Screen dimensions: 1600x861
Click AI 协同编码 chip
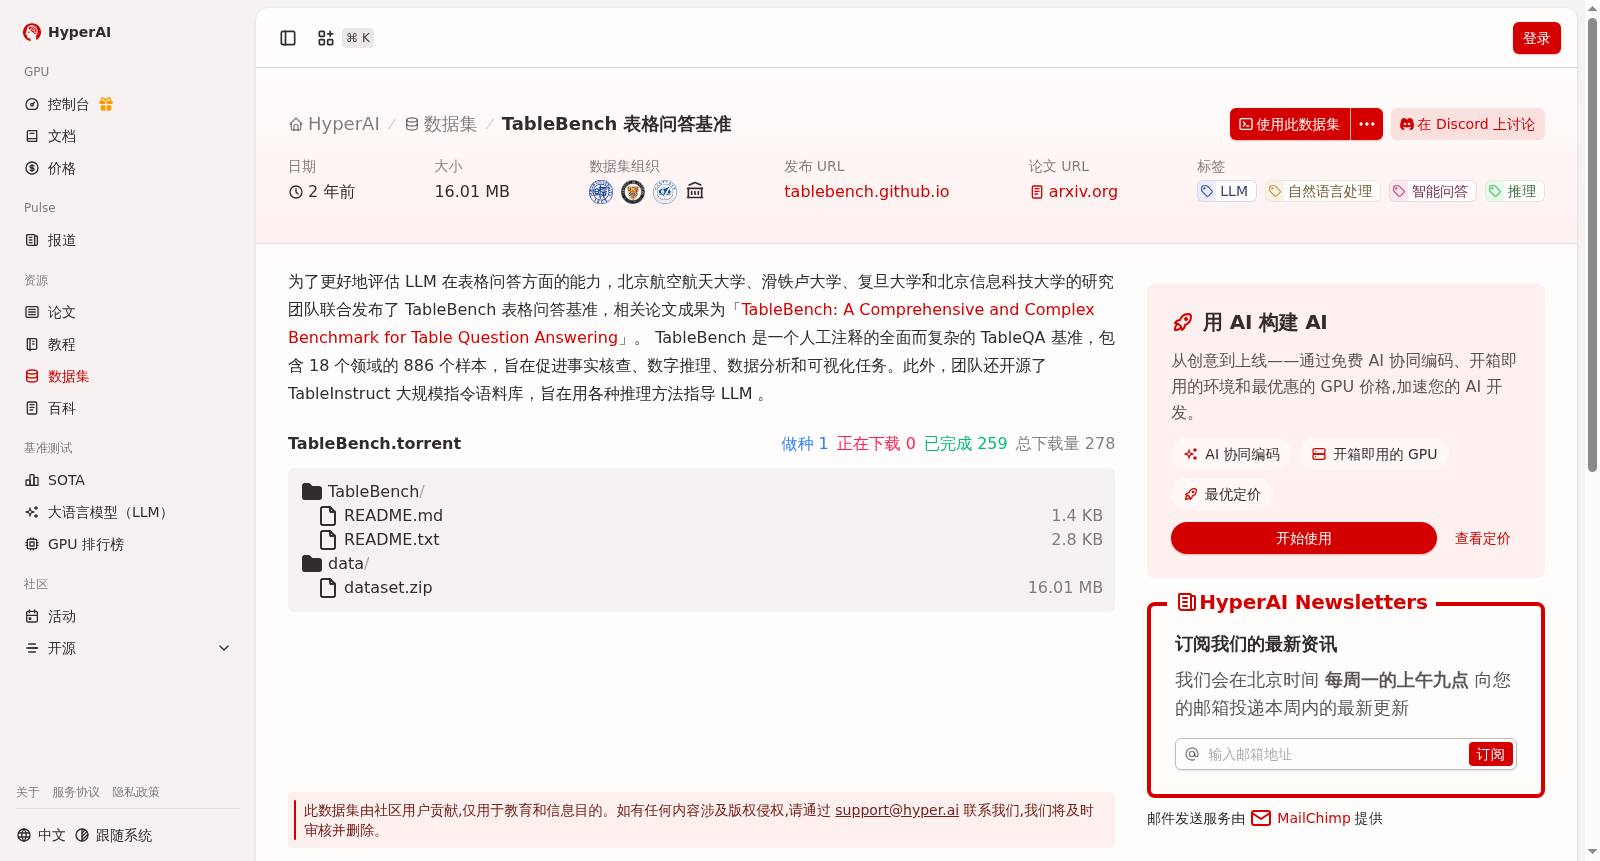point(1231,454)
